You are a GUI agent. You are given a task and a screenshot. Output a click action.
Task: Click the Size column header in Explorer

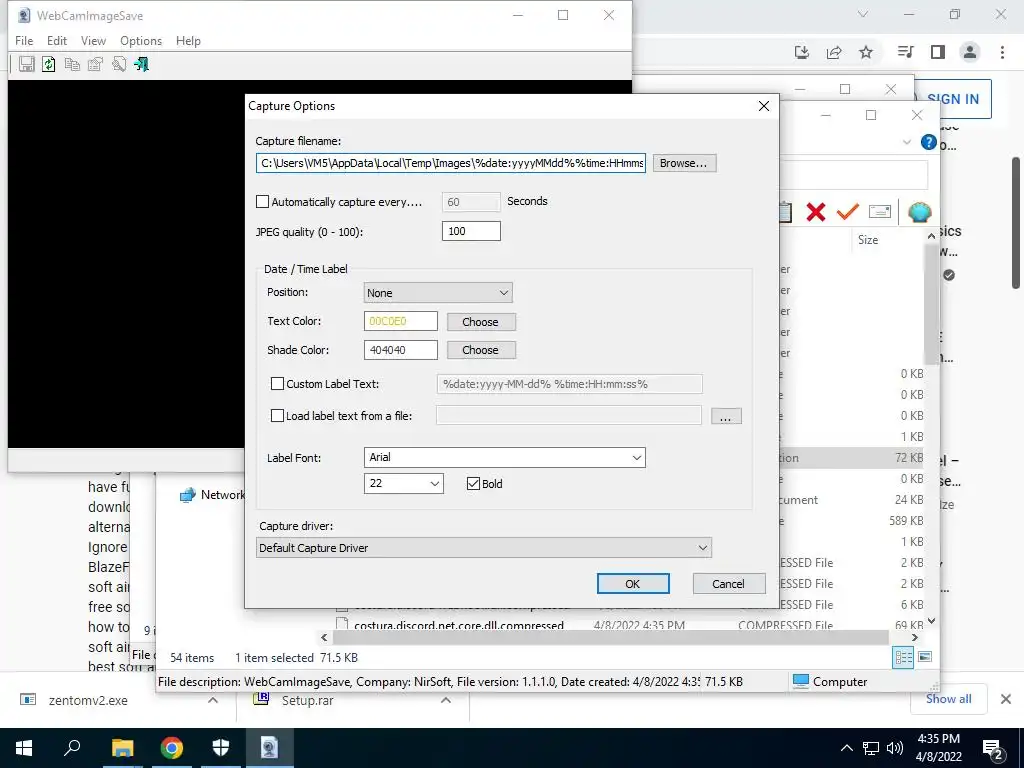[x=868, y=240]
